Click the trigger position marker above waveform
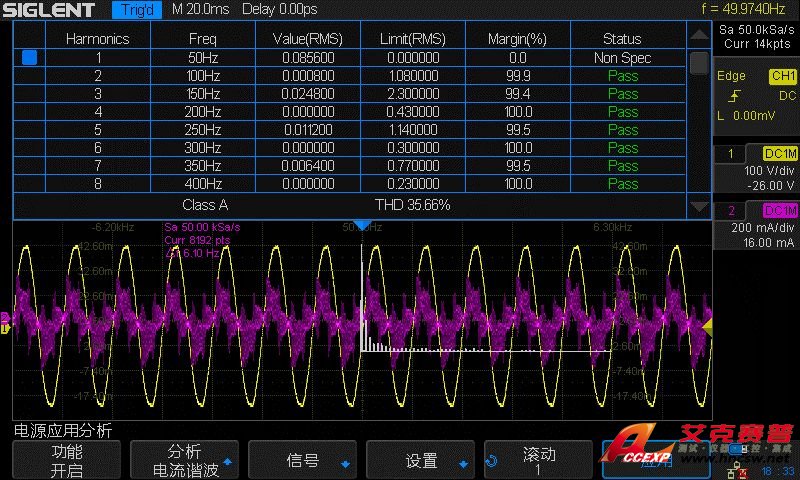The image size is (800, 480). click(363, 225)
